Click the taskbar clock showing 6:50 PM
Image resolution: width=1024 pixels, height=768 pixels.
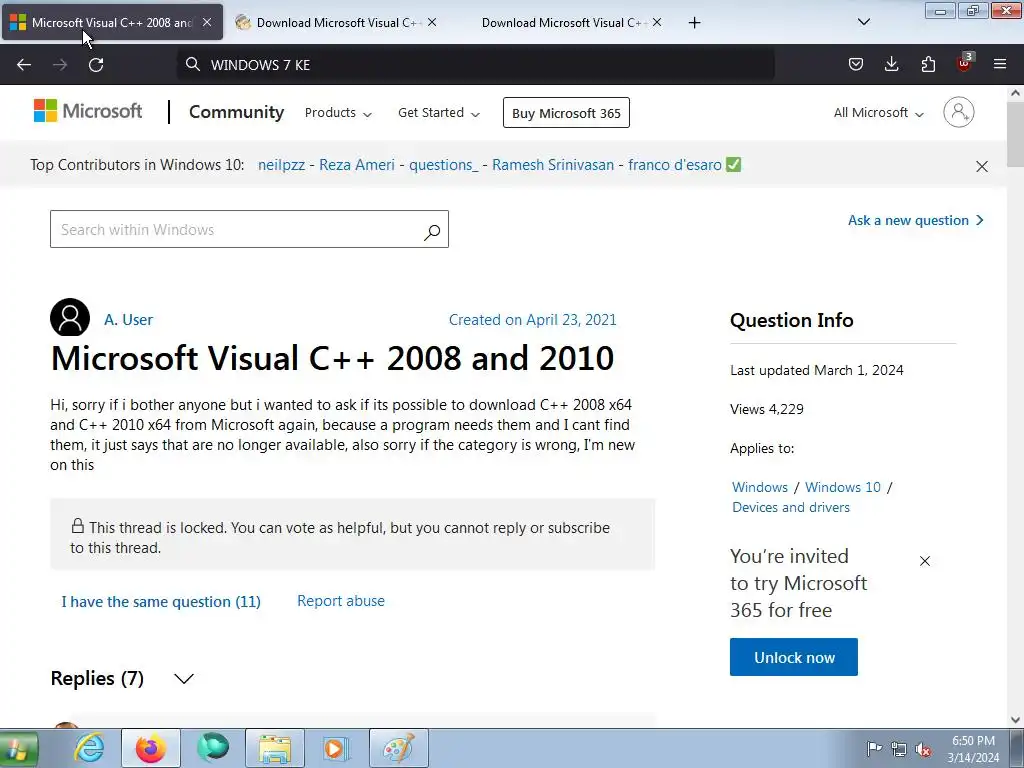tap(973, 749)
